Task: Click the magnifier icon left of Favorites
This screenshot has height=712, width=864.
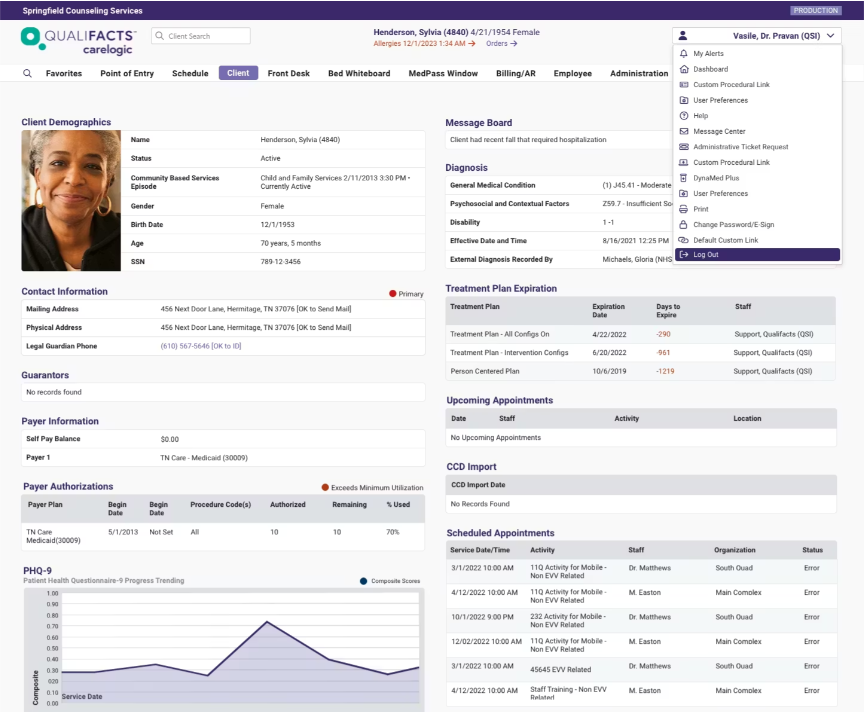Action: [27, 74]
